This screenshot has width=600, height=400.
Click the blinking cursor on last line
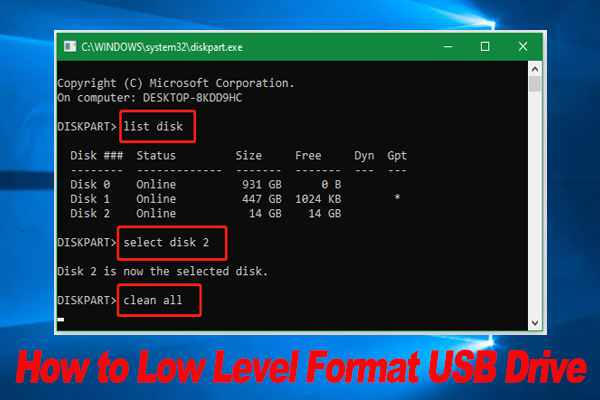tap(61, 319)
